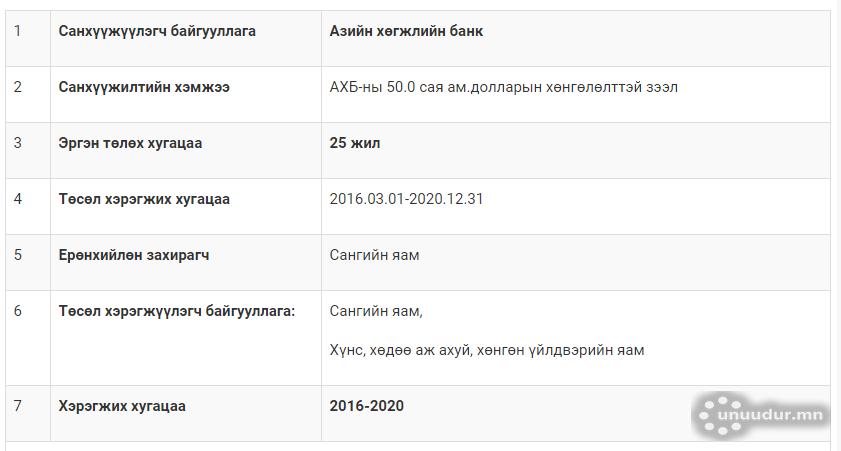Click the 'Төсөл хэрэгжих хугацаа' label
Screen dimensions: 841x451
(144, 199)
